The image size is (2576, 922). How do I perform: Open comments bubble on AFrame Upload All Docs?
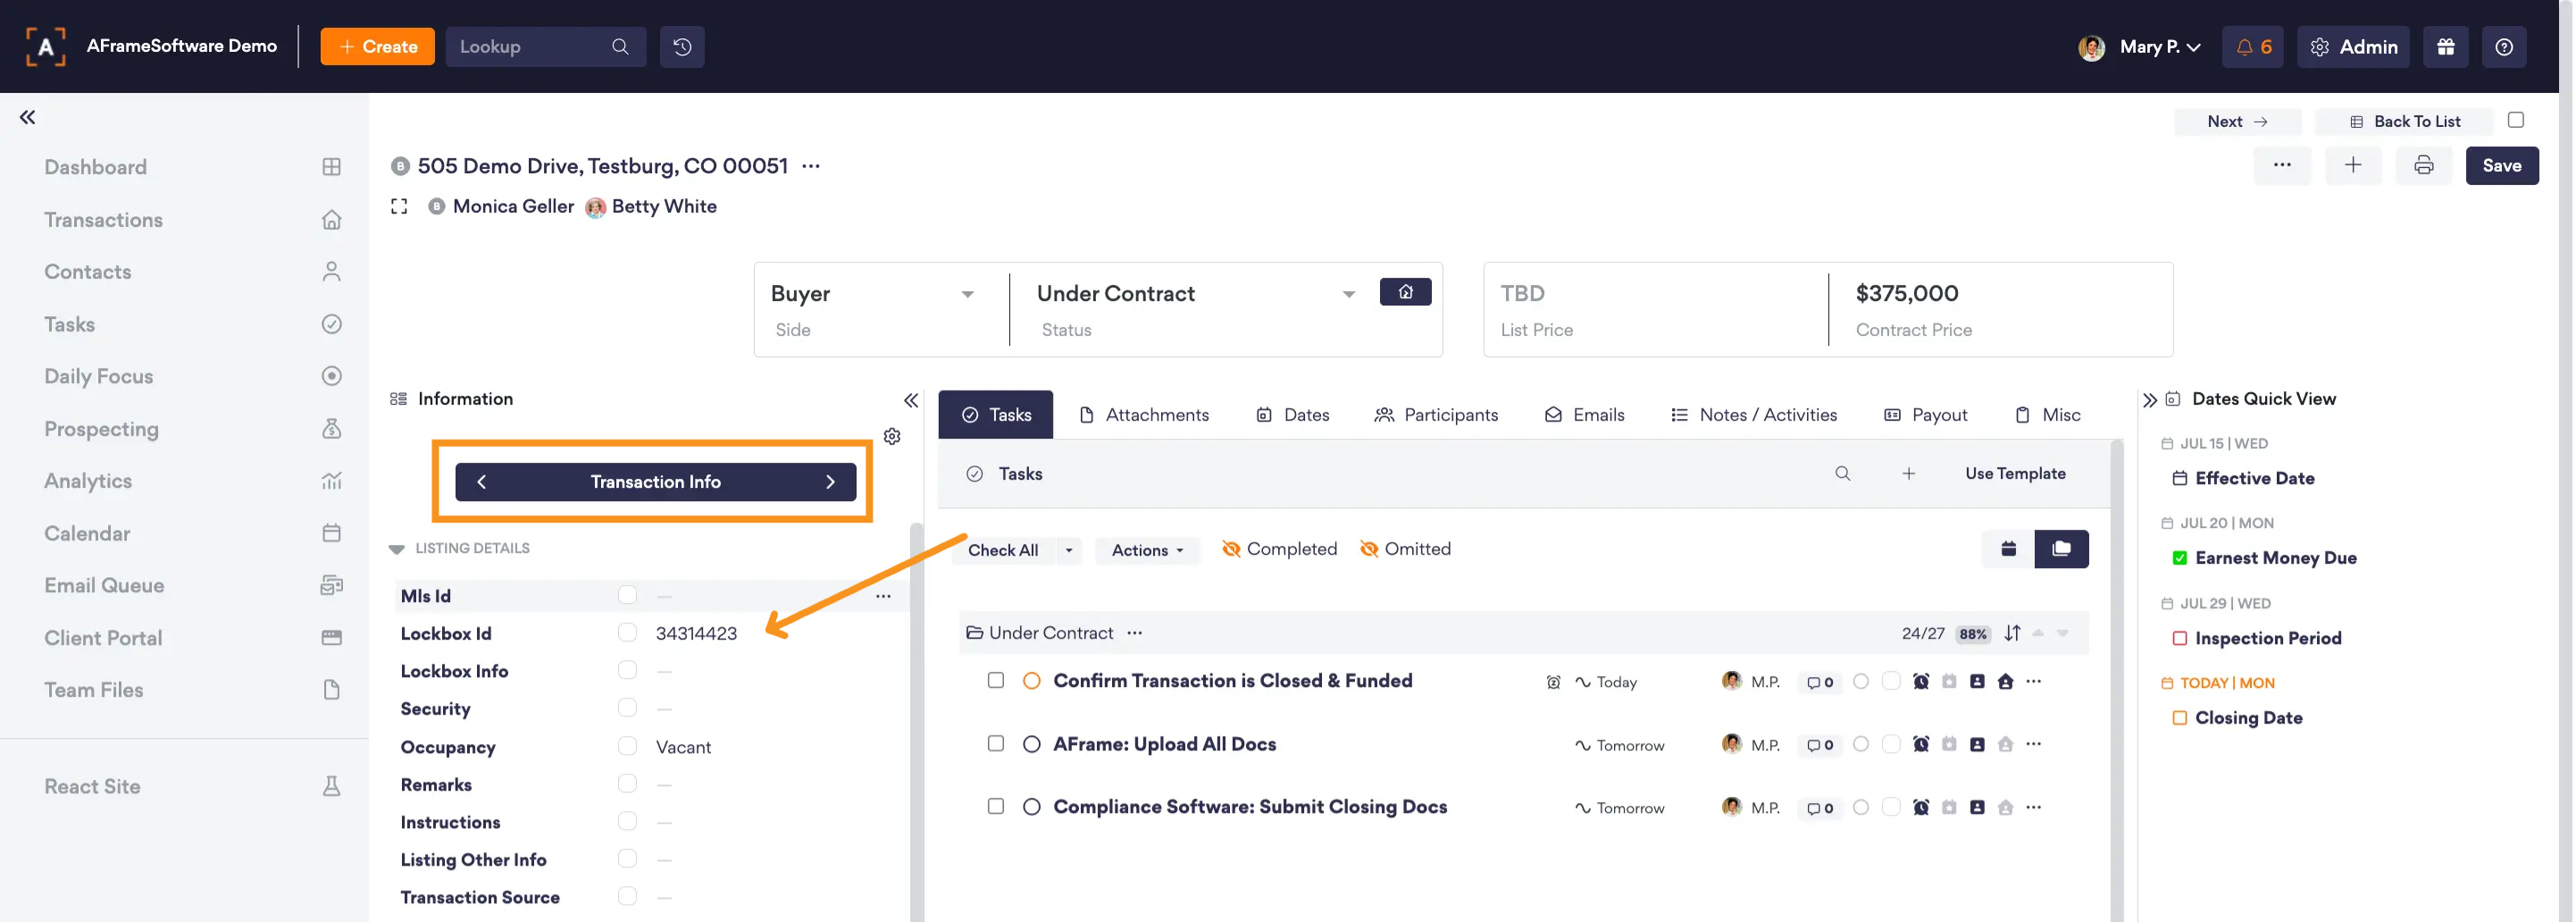click(x=1819, y=745)
